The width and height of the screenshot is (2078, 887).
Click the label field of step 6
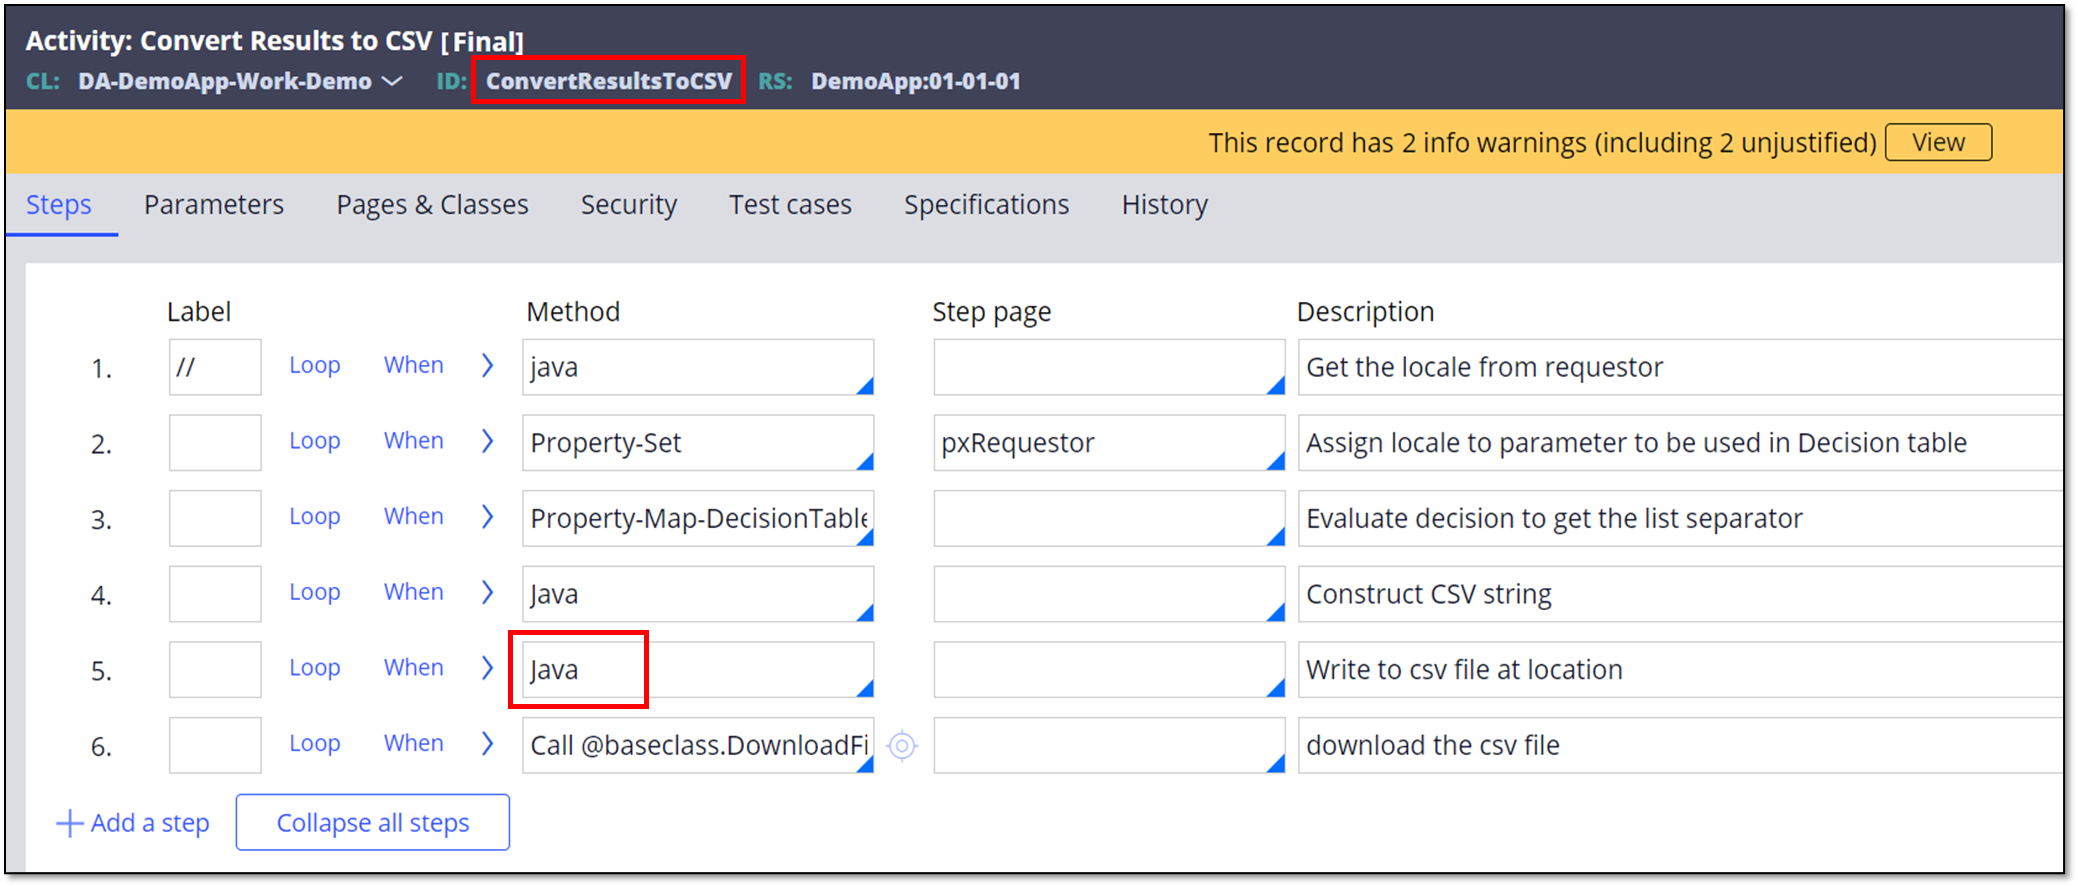point(215,745)
